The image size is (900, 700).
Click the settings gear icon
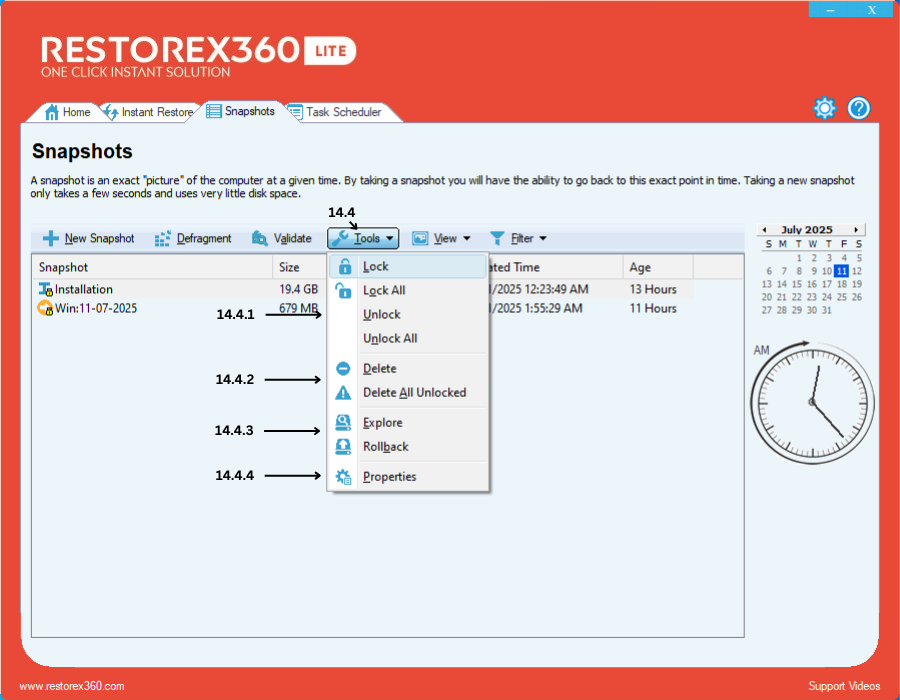824,108
